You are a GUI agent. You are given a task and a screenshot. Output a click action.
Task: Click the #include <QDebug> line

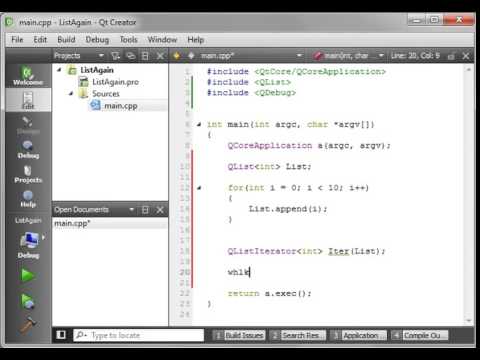click(x=251, y=93)
